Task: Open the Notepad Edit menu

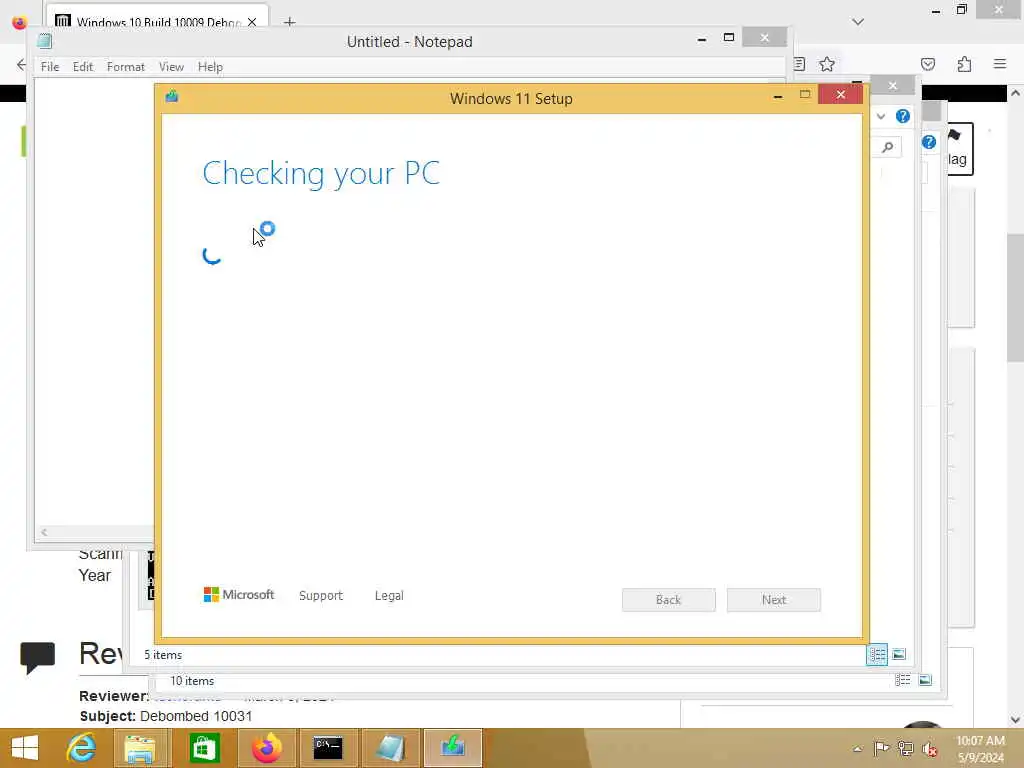Action: click(83, 67)
